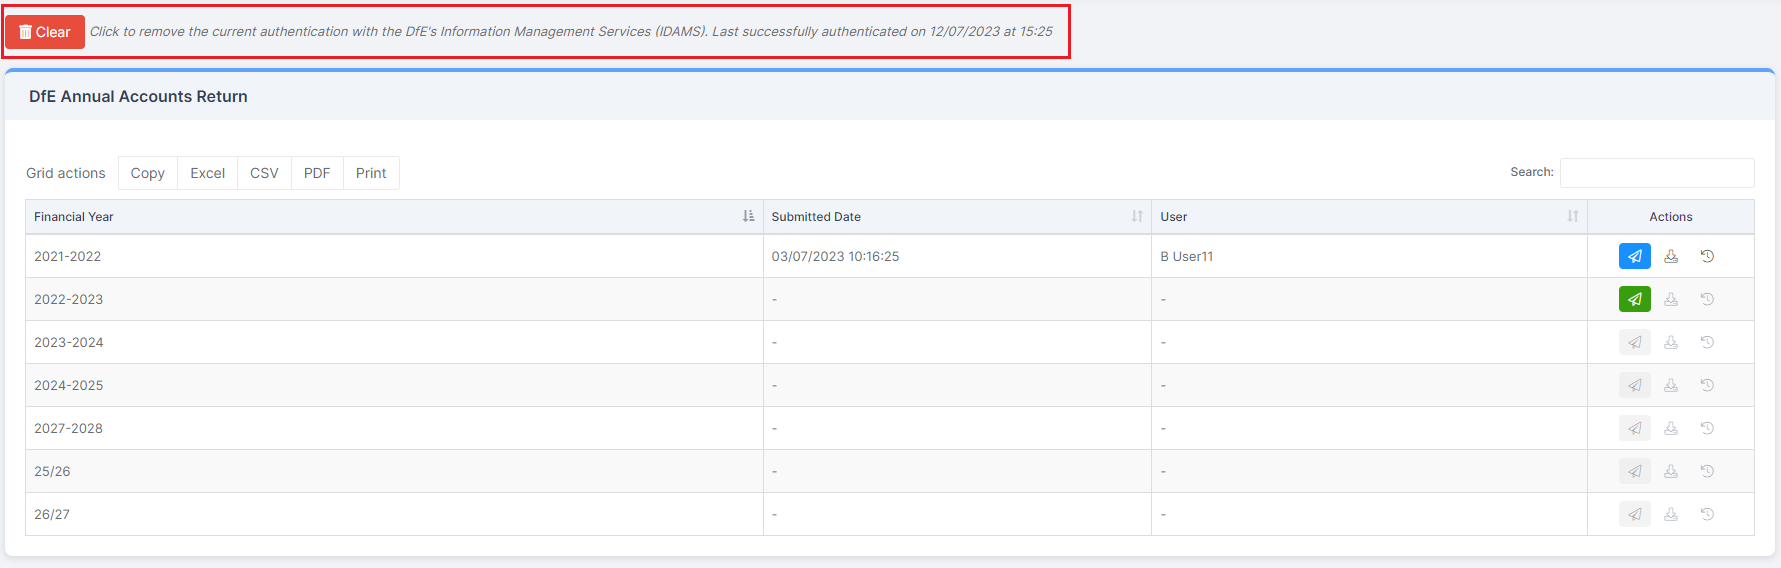
Task: Download the 2021-2022 return file
Action: point(1671,256)
